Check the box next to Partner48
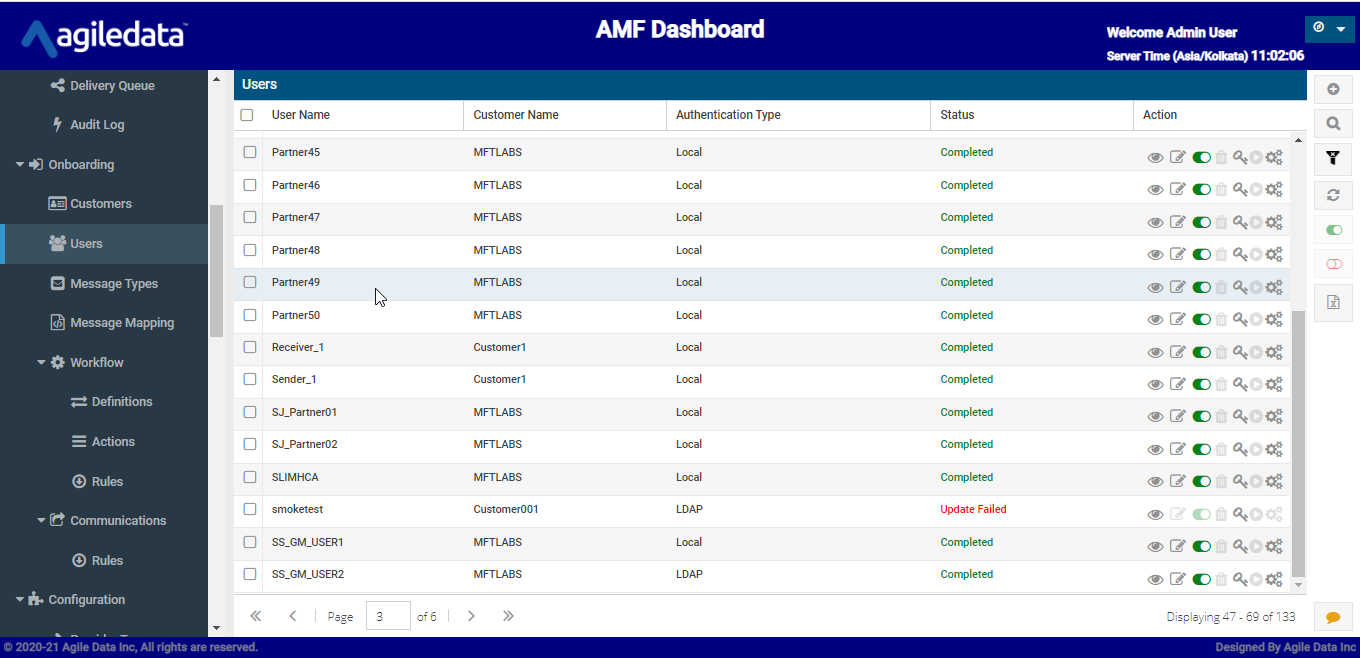1360x658 pixels. [250, 250]
